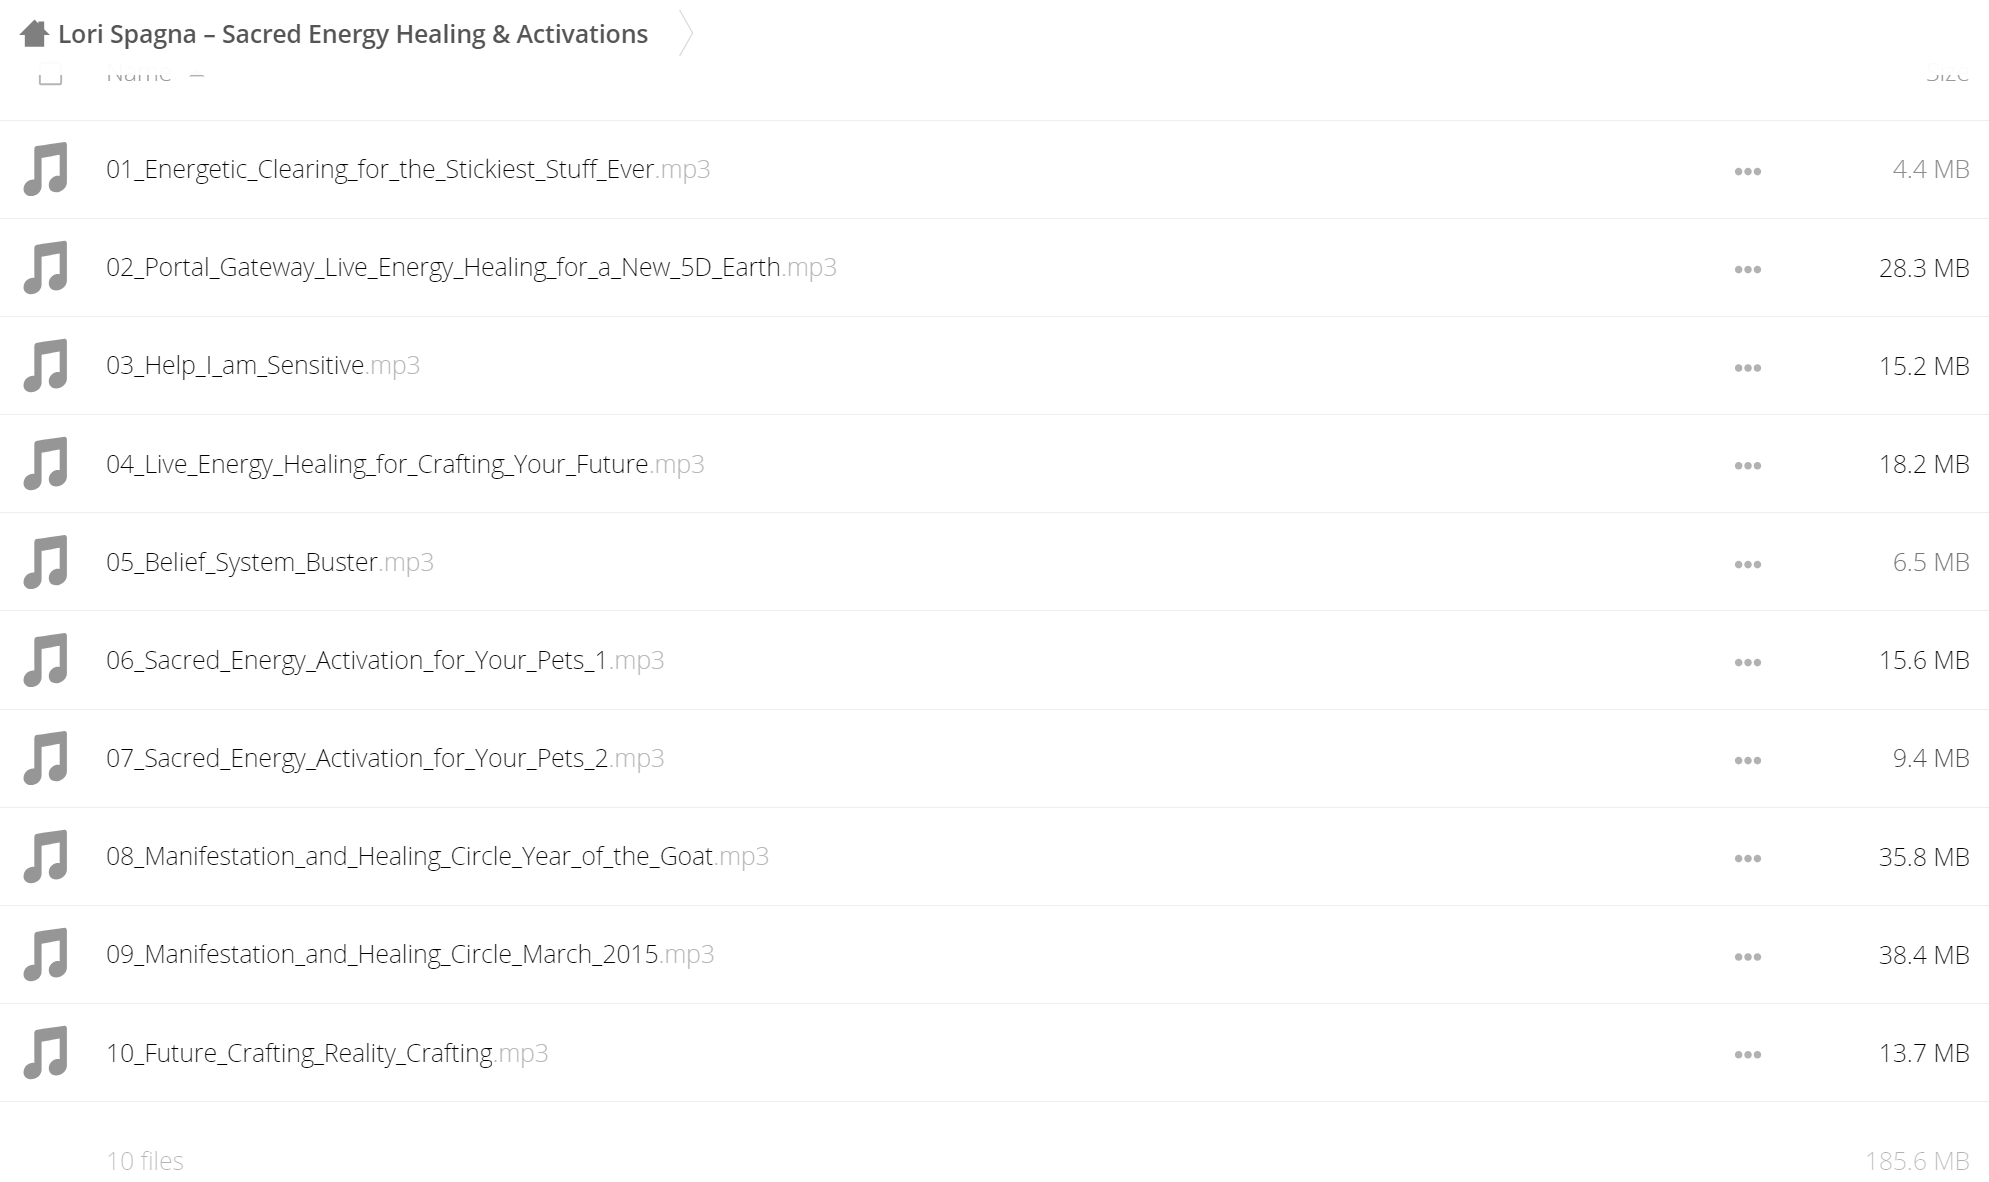Screen dimensions: 1989x1182
Task: Click the home icon in the breadcrumb
Action: point(34,34)
